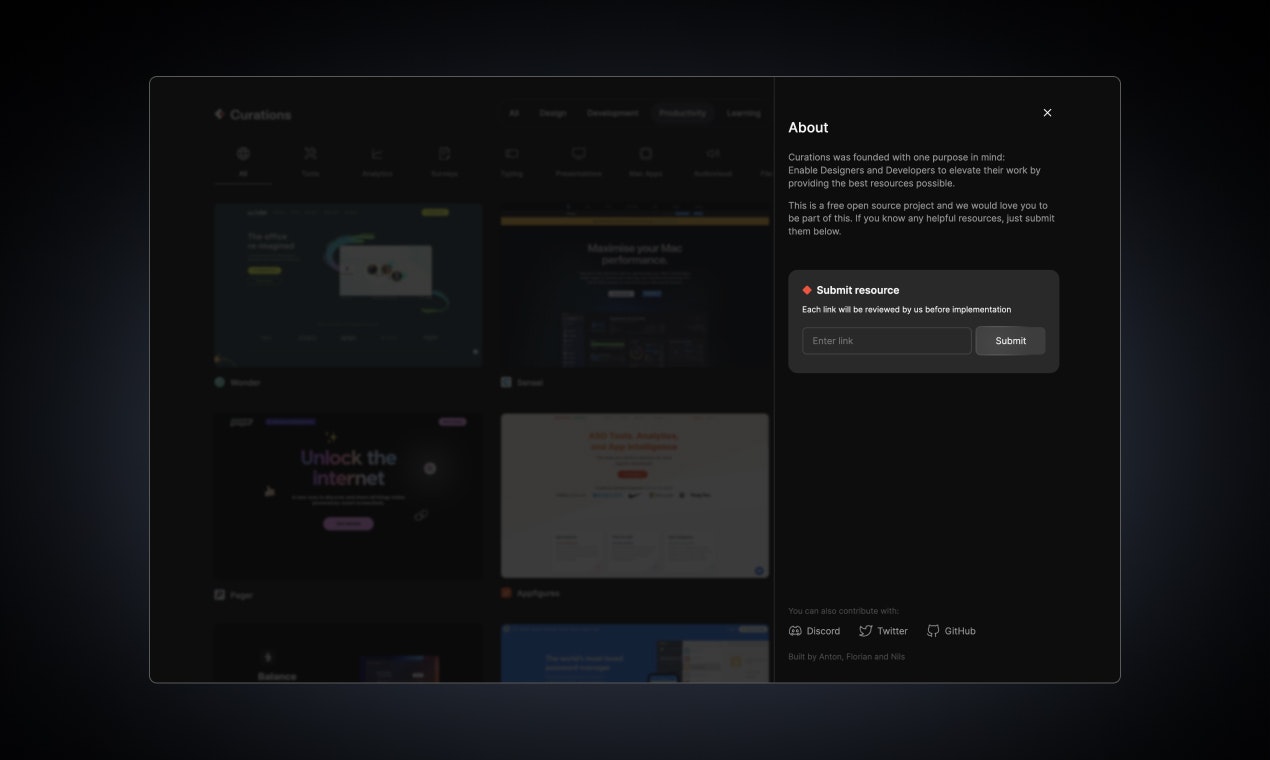This screenshot has width=1270, height=760.
Task: Open the Wonder resource thumbnail
Action: click(x=348, y=285)
